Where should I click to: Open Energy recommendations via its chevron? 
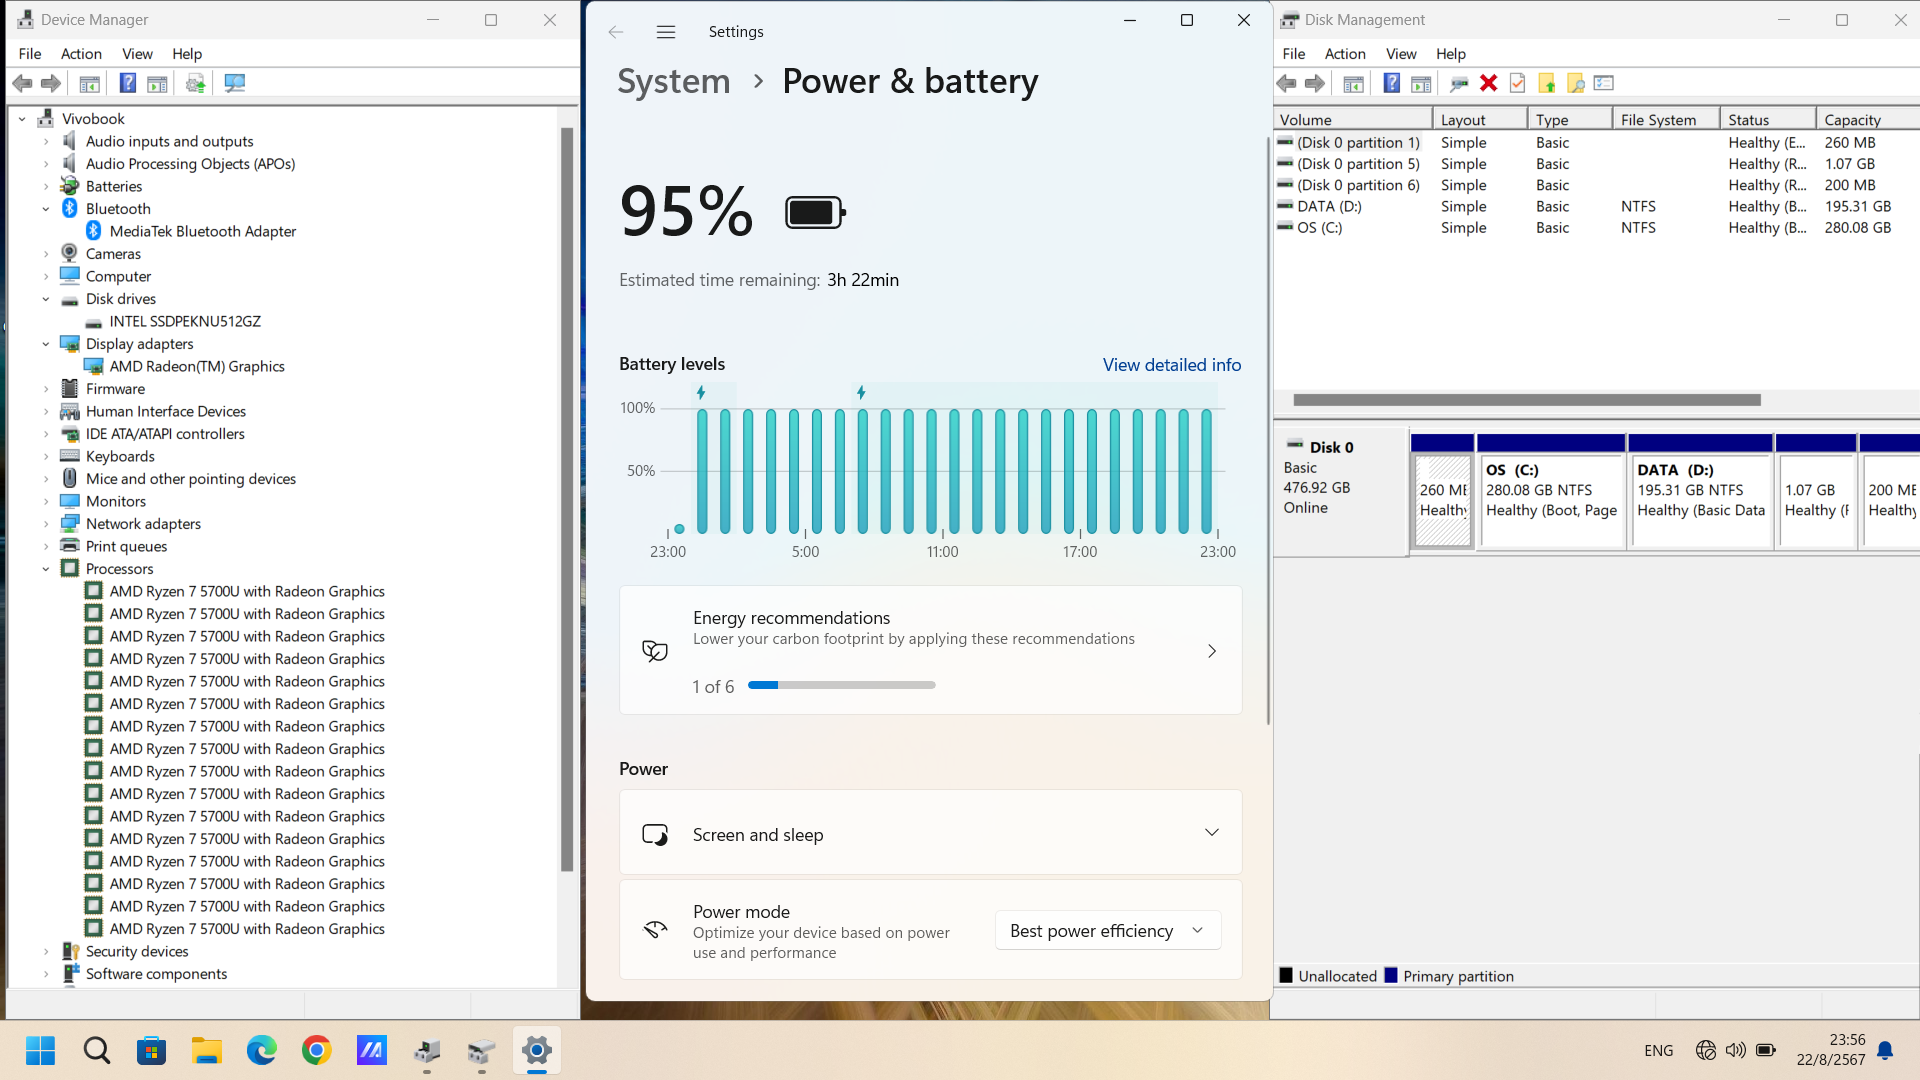click(x=1211, y=651)
